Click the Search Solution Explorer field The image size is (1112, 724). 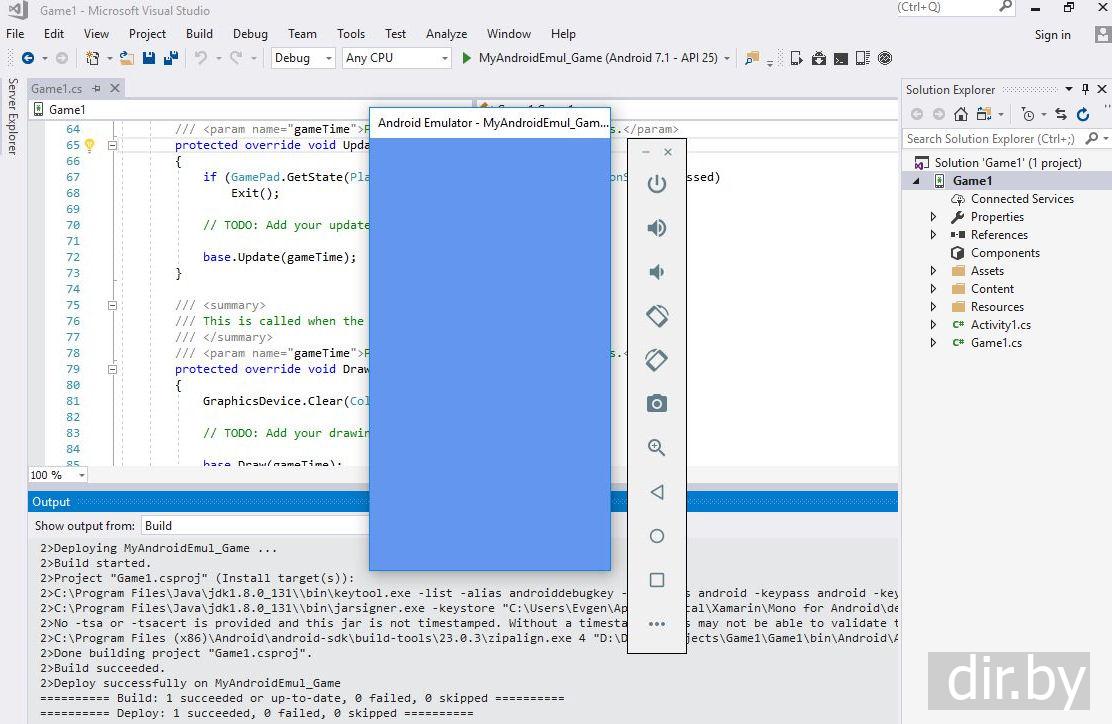click(992, 139)
